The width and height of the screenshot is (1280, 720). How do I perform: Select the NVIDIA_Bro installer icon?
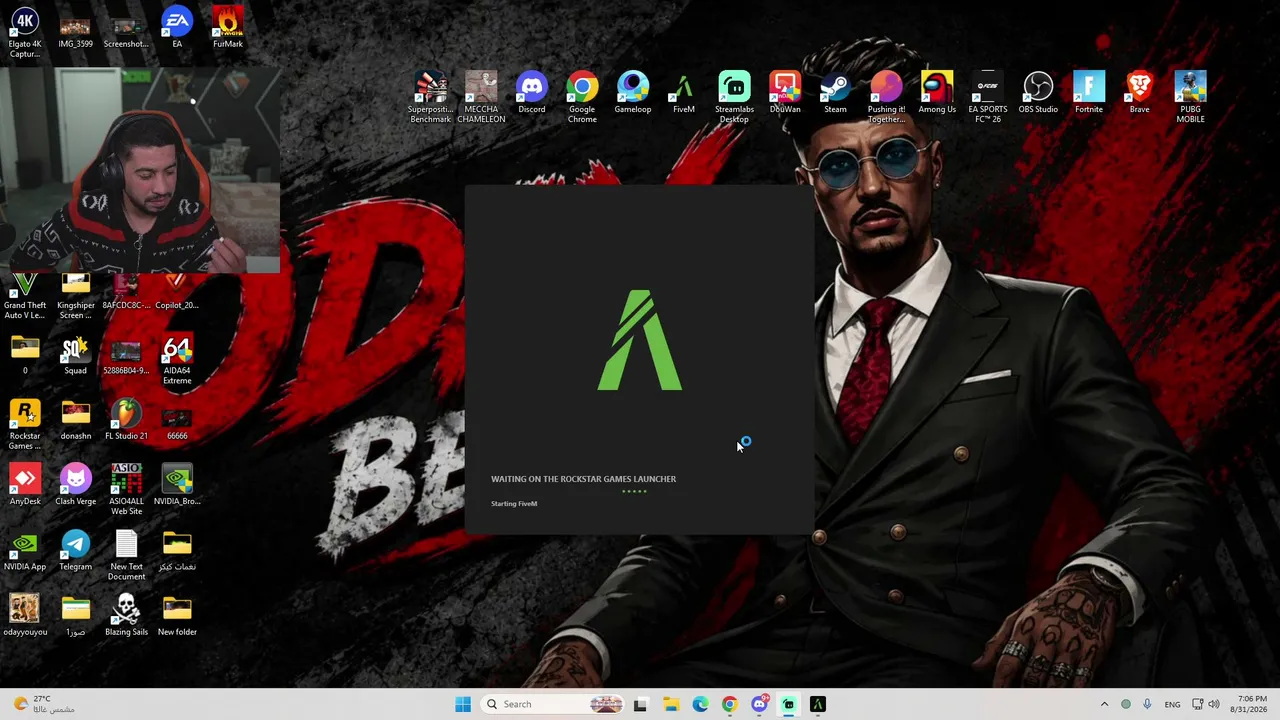pyautogui.click(x=177, y=485)
